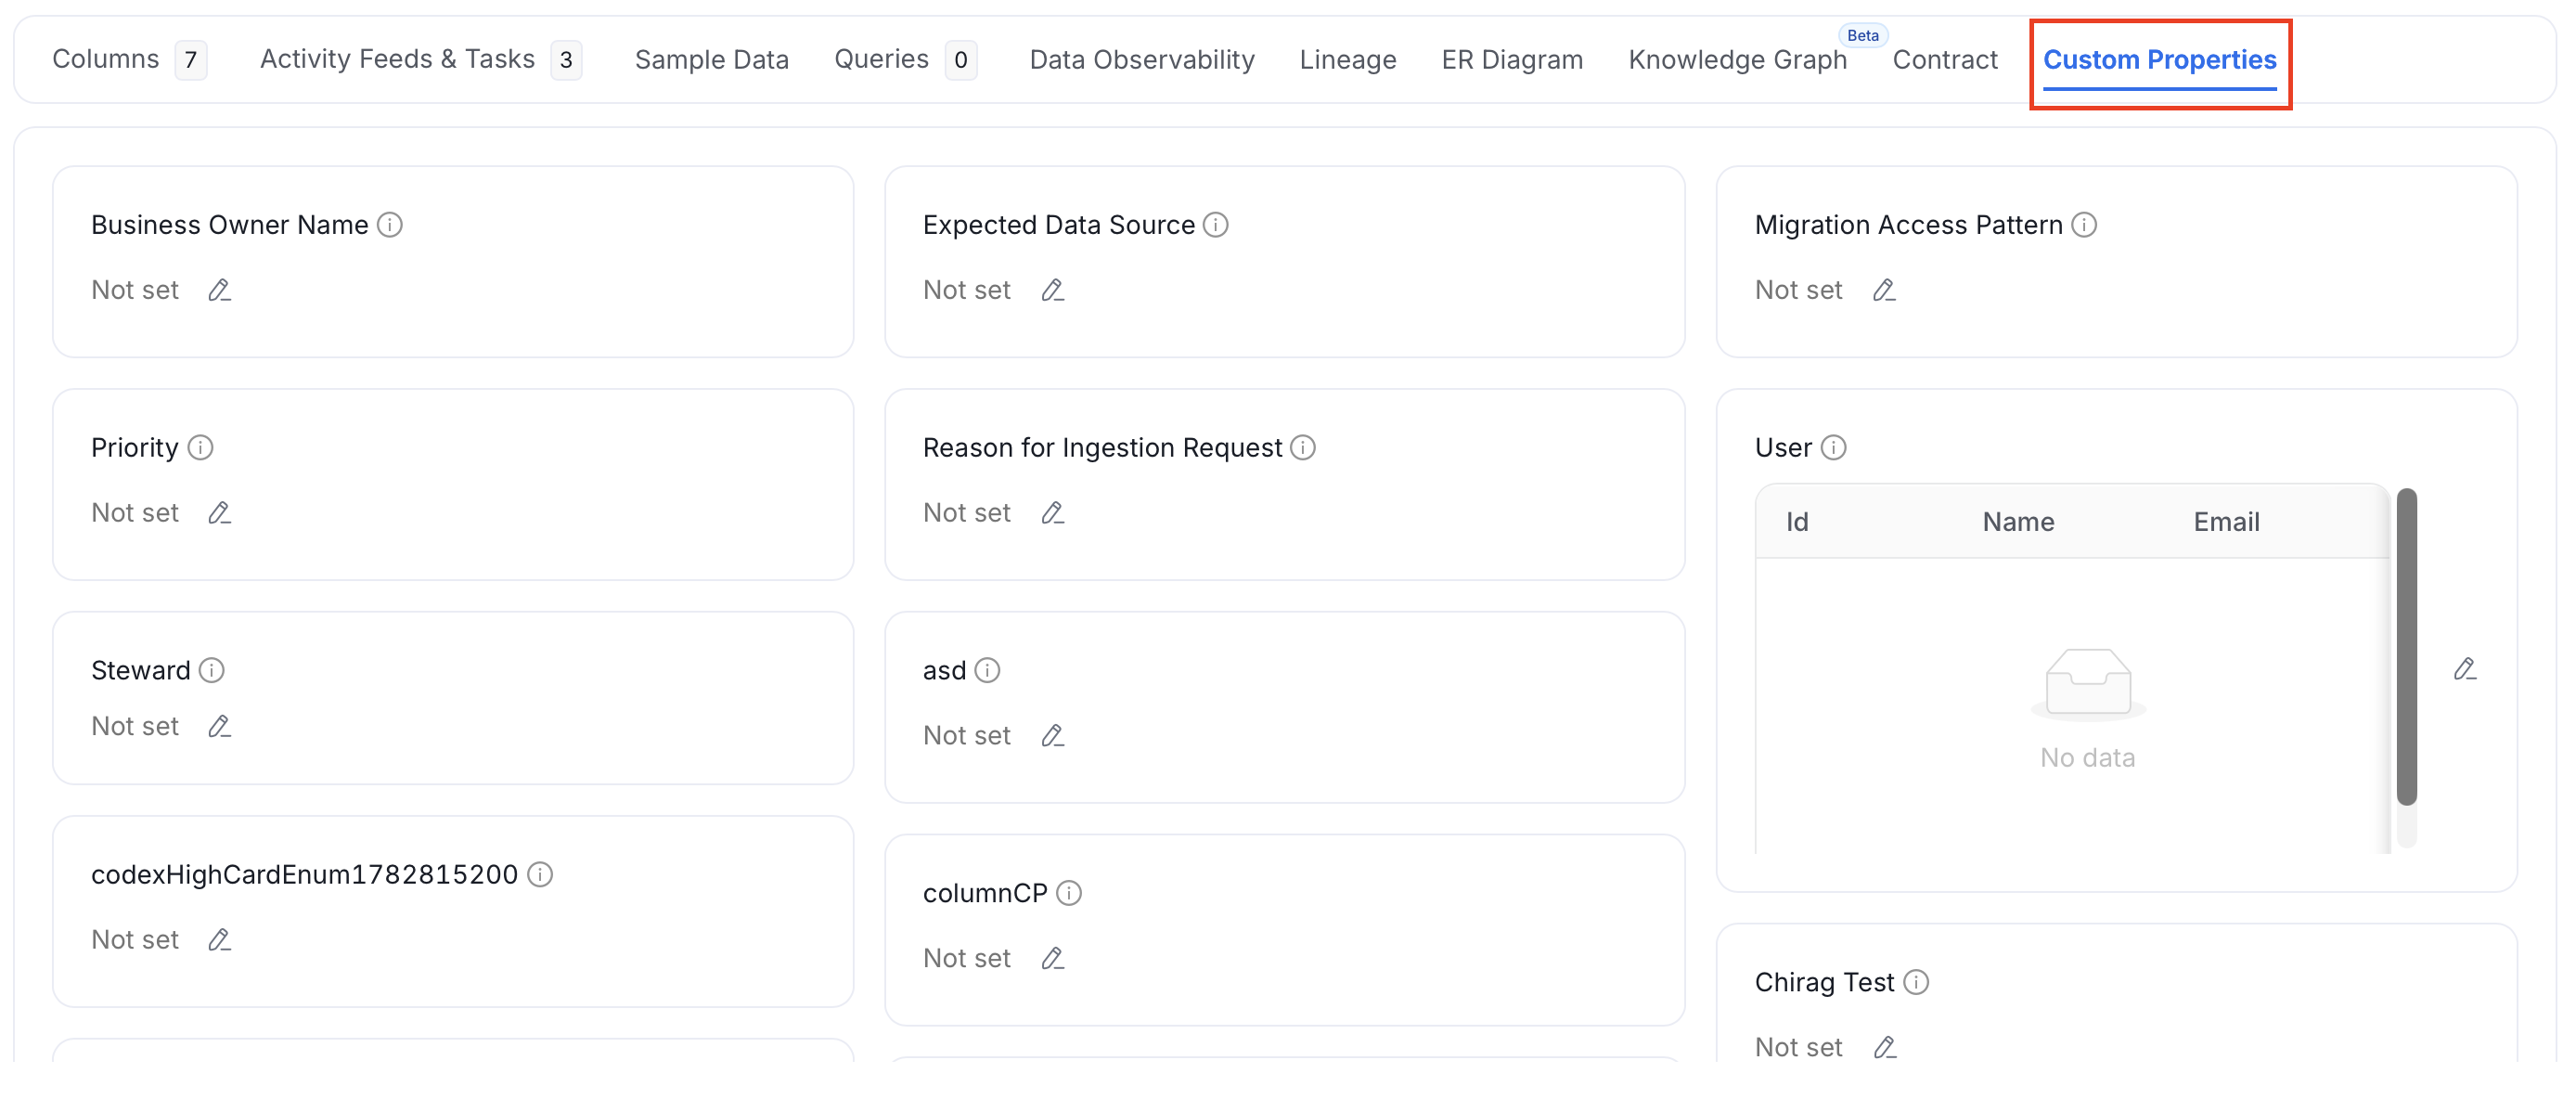Image resolution: width=2576 pixels, height=1099 pixels.
Task: Click the Name column header
Action: pos(2018,522)
